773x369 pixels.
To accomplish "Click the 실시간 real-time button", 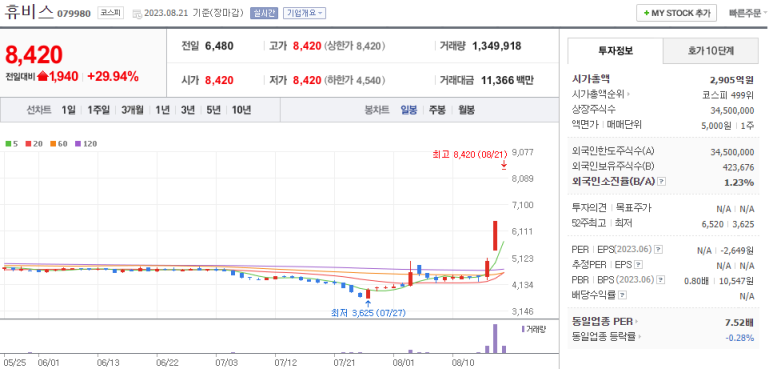I will click(264, 13).
